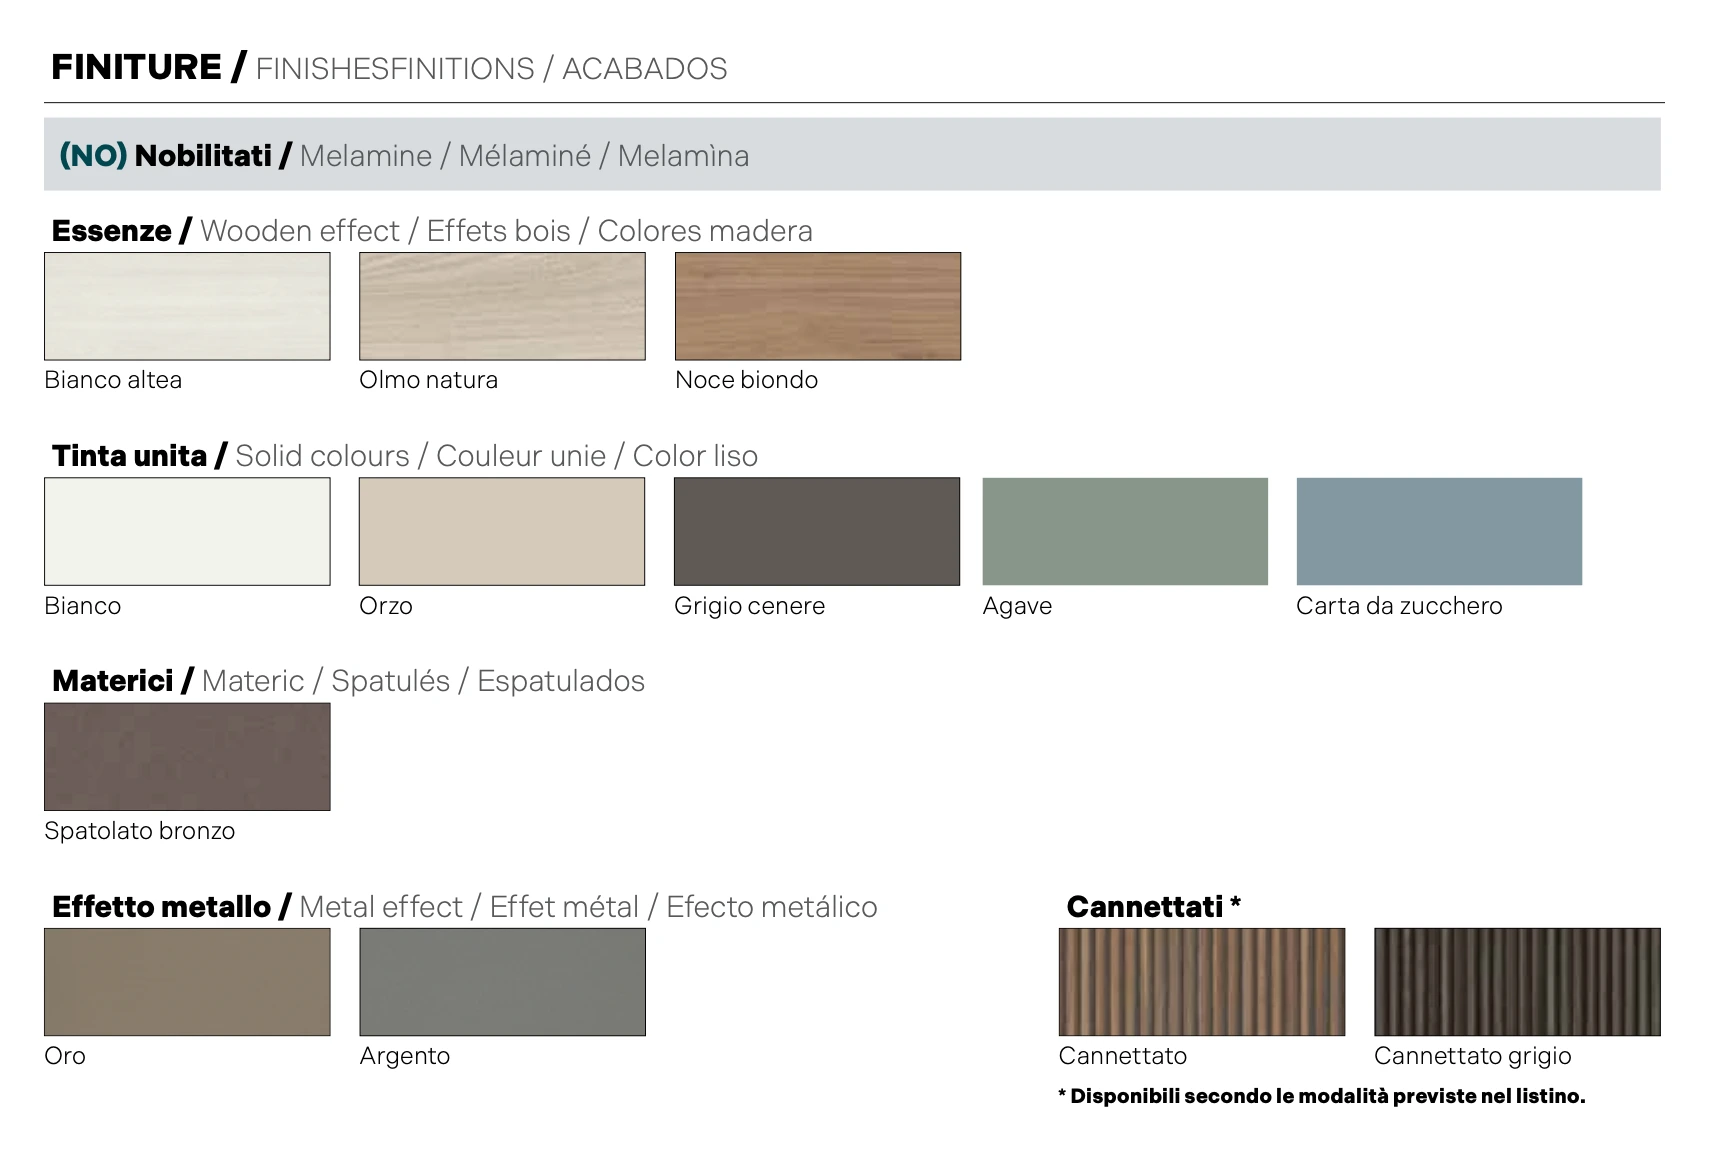Click the Orzo beige swatch
1722x1176 pixels.
(x=502, y=531)
